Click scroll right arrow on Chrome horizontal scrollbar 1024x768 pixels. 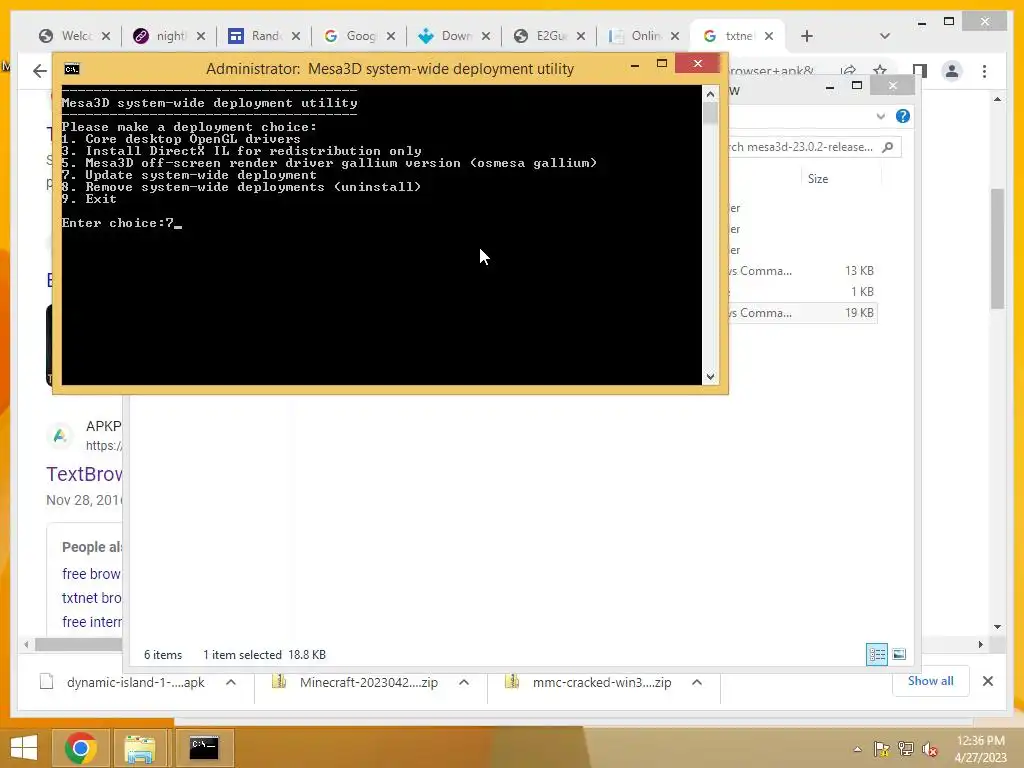[x=980, y=645]
